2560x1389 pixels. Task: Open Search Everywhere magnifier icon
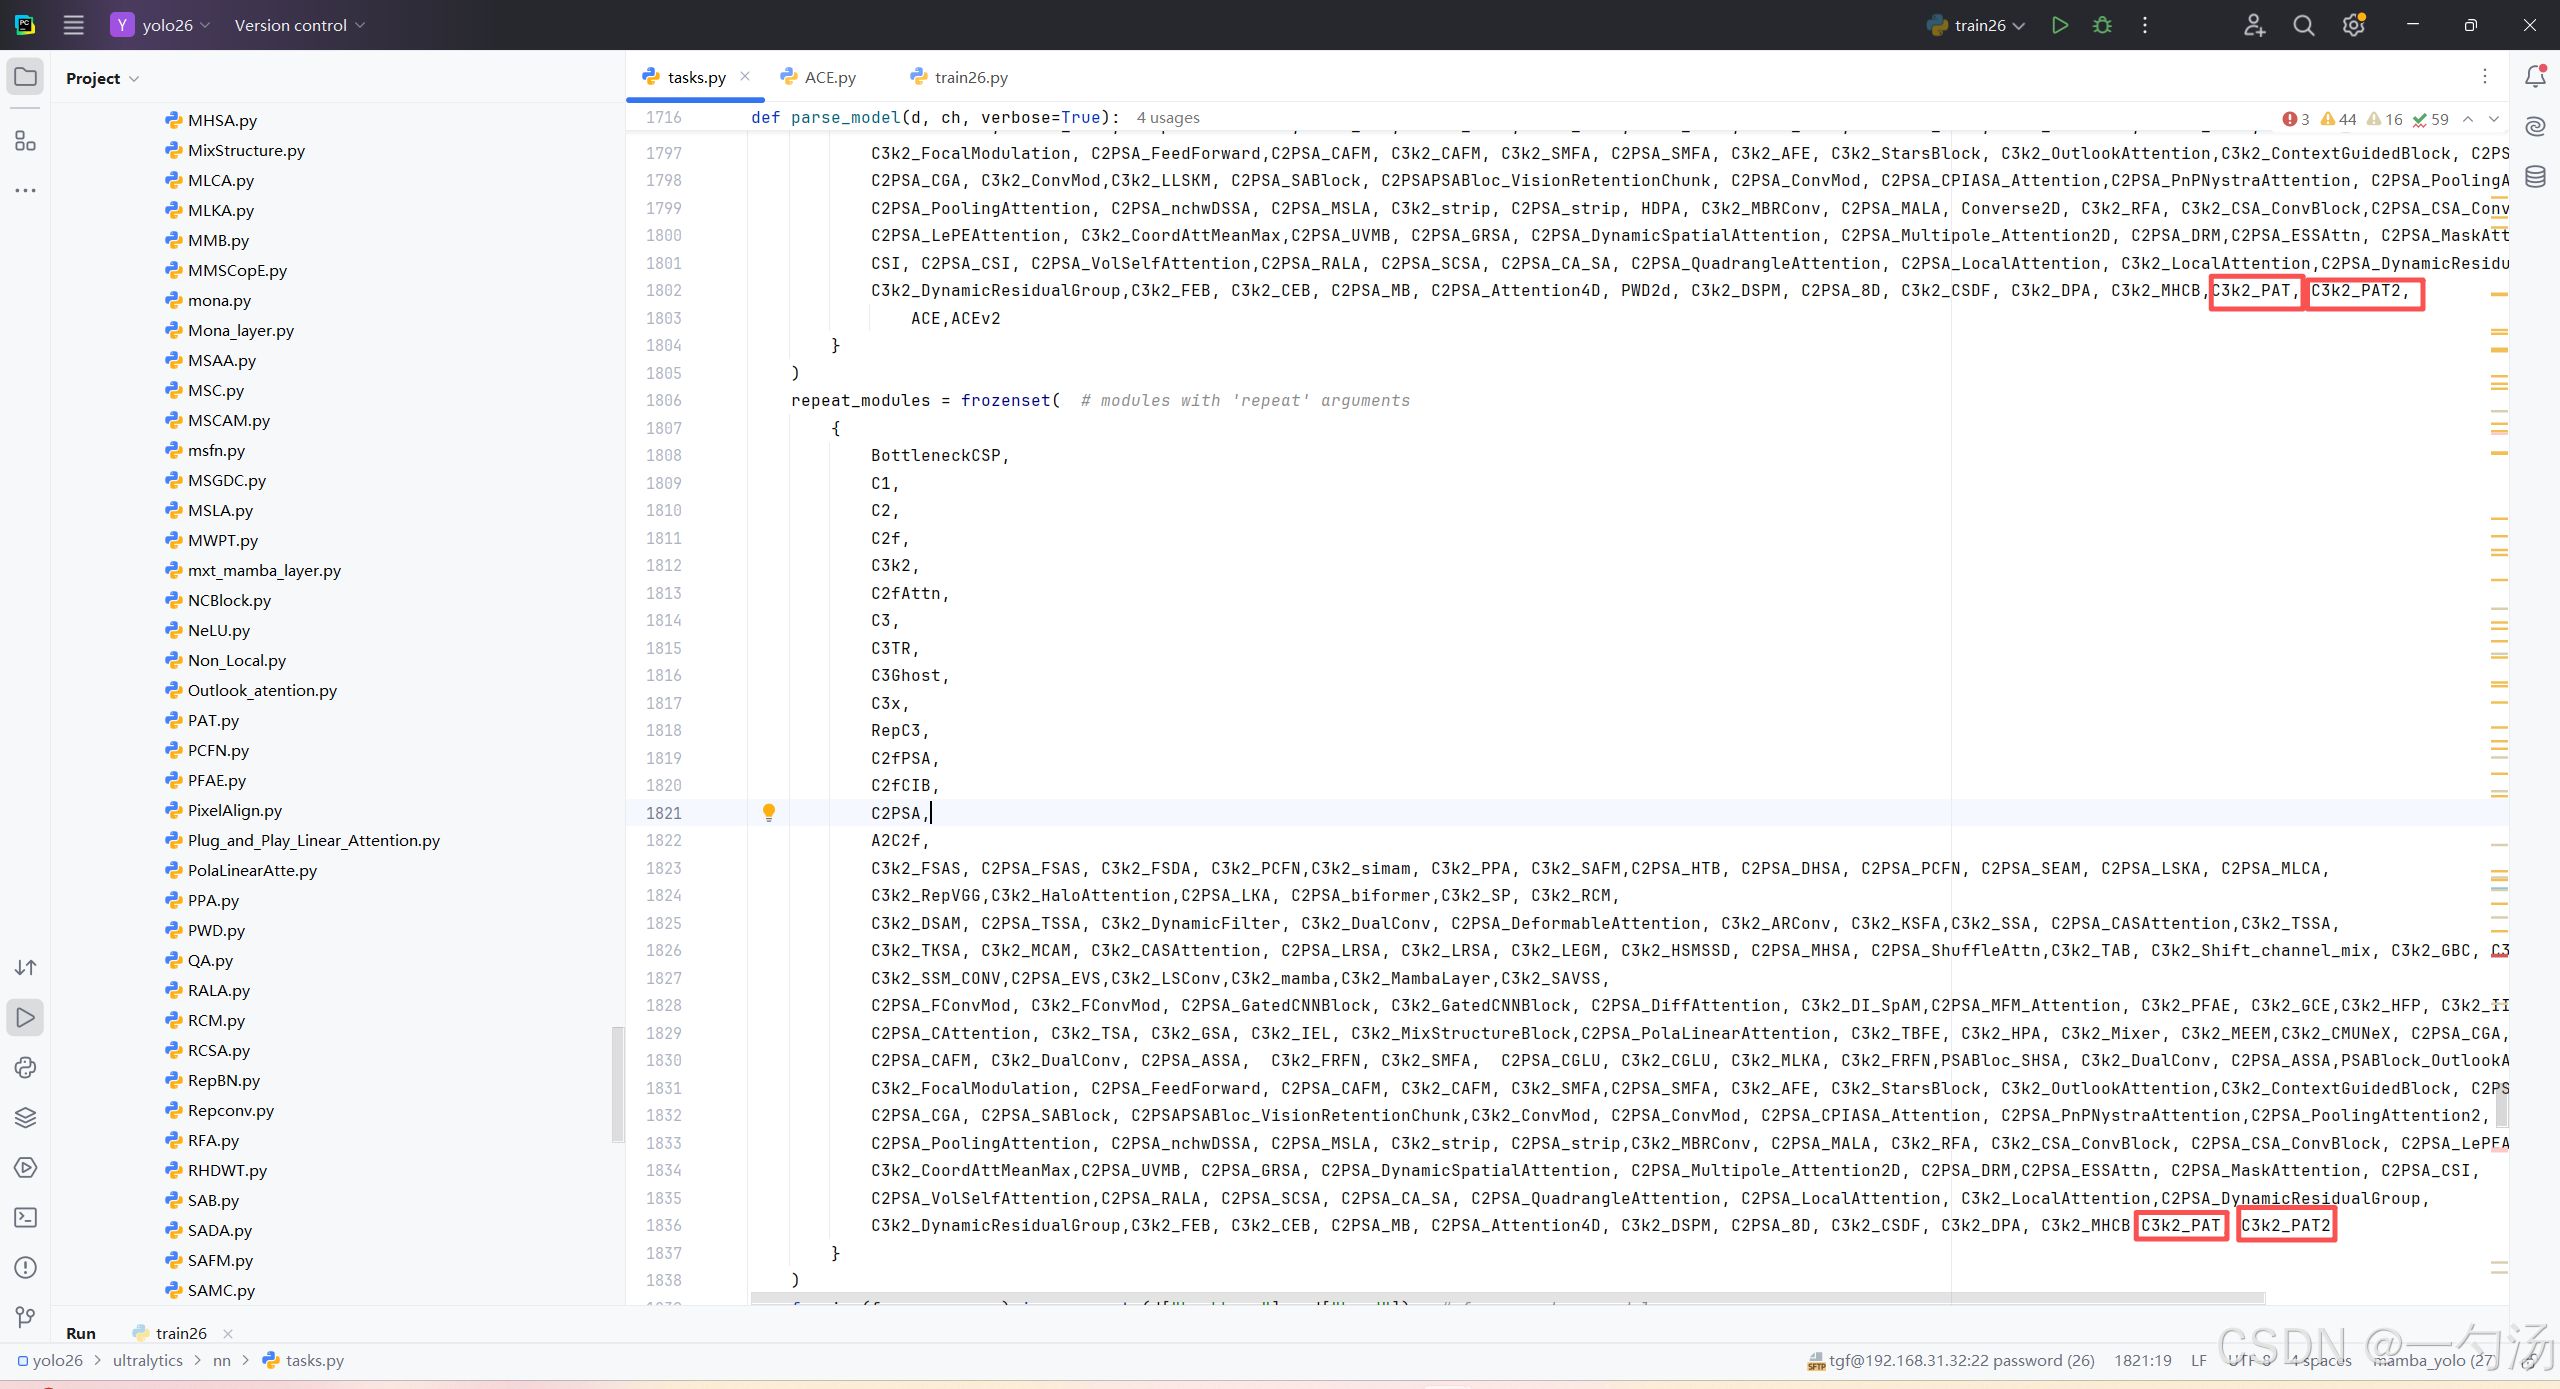click(x=2303, y=25)
